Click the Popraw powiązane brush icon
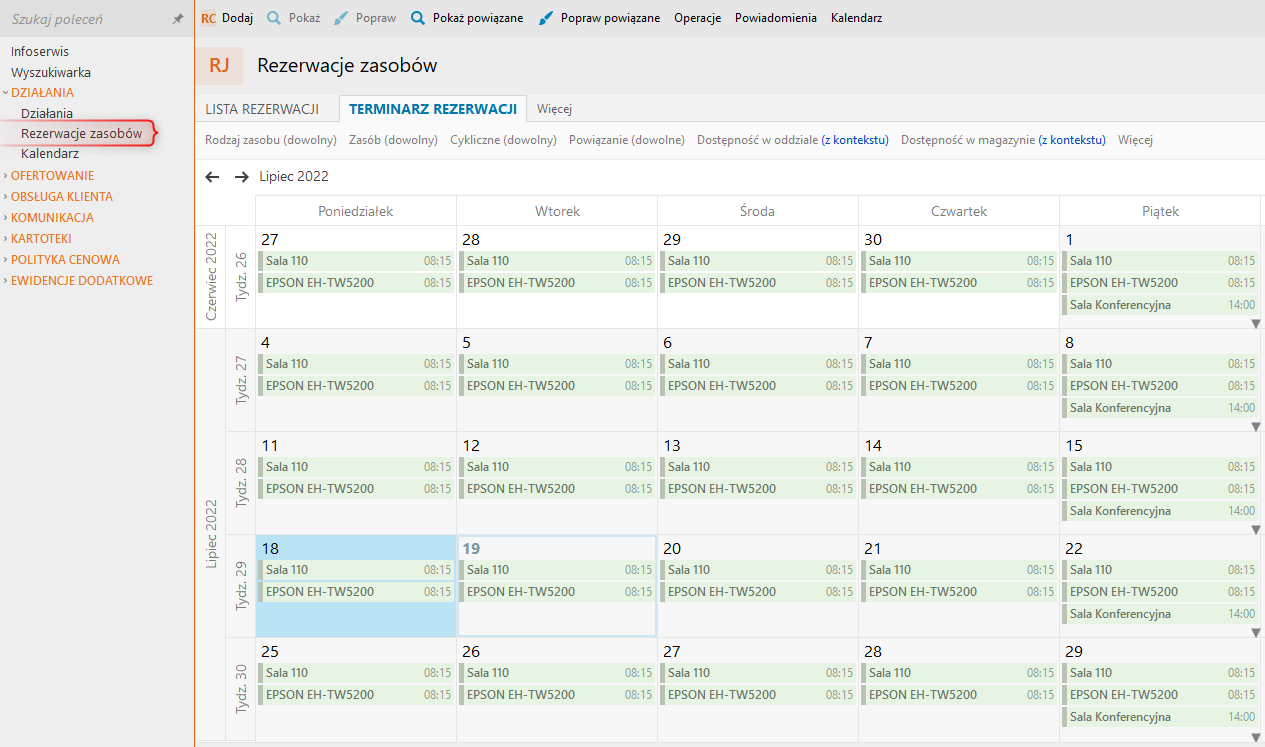 pos(546,18)
